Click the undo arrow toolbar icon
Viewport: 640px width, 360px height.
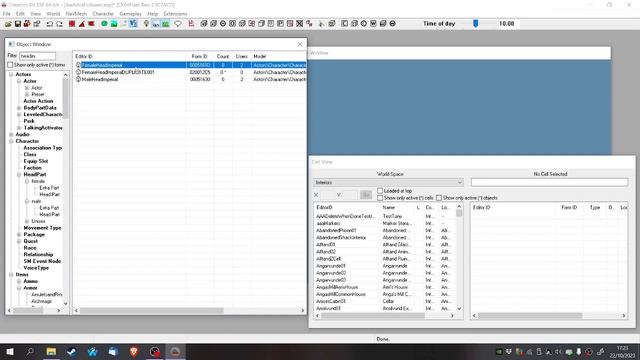pyautogui.click(x=49, y=24)
